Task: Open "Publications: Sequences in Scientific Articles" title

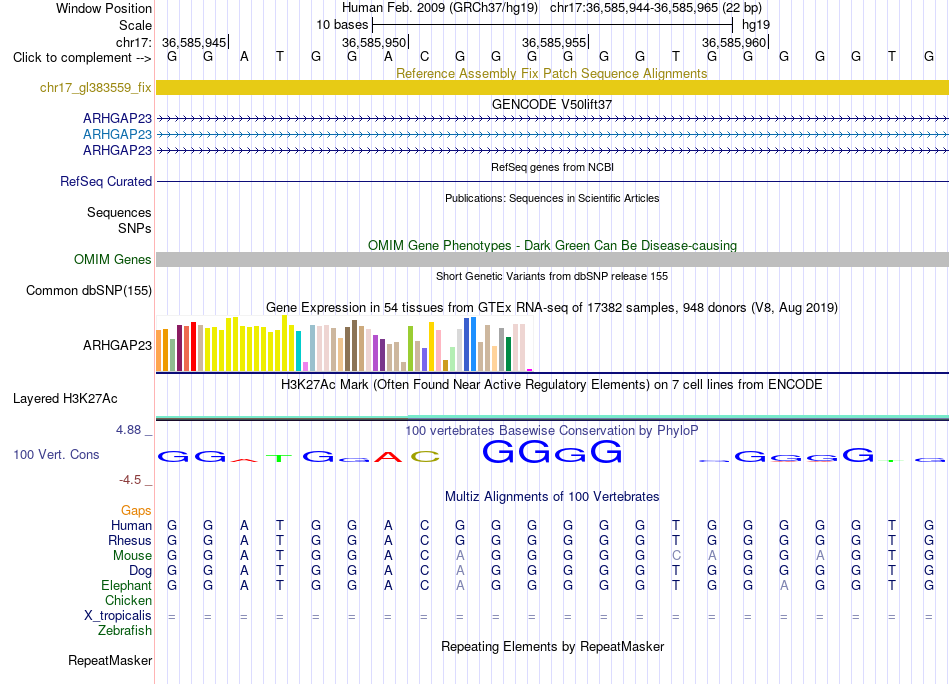Action: [x=552, y=198]
